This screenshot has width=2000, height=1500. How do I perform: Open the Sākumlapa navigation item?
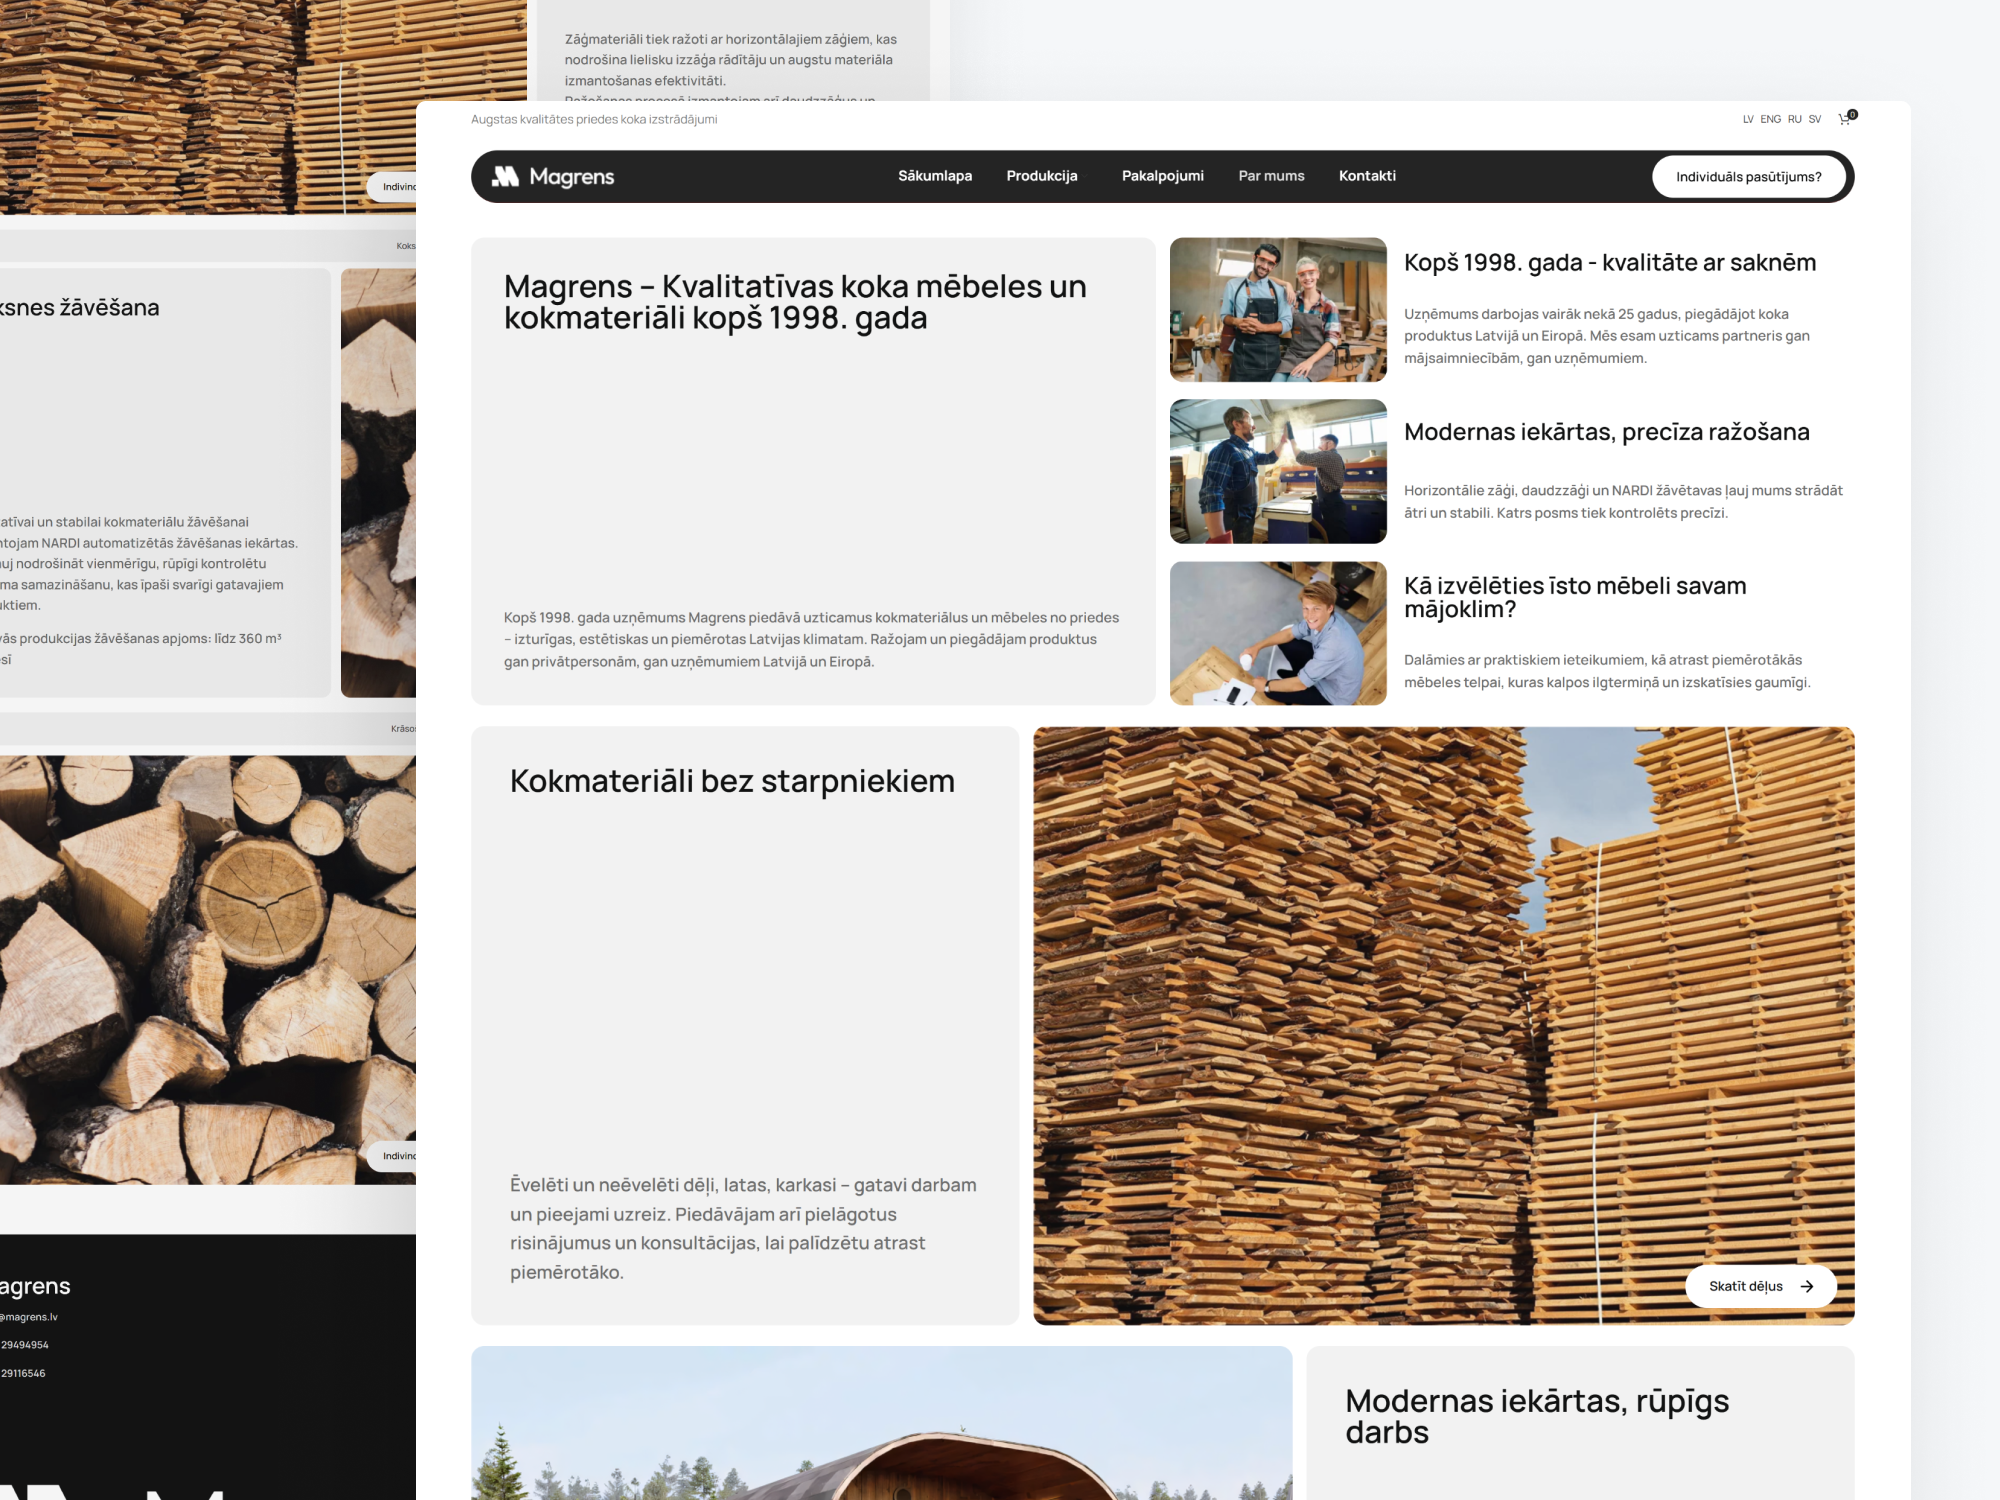pyautogui.click(x=934, y=175)
